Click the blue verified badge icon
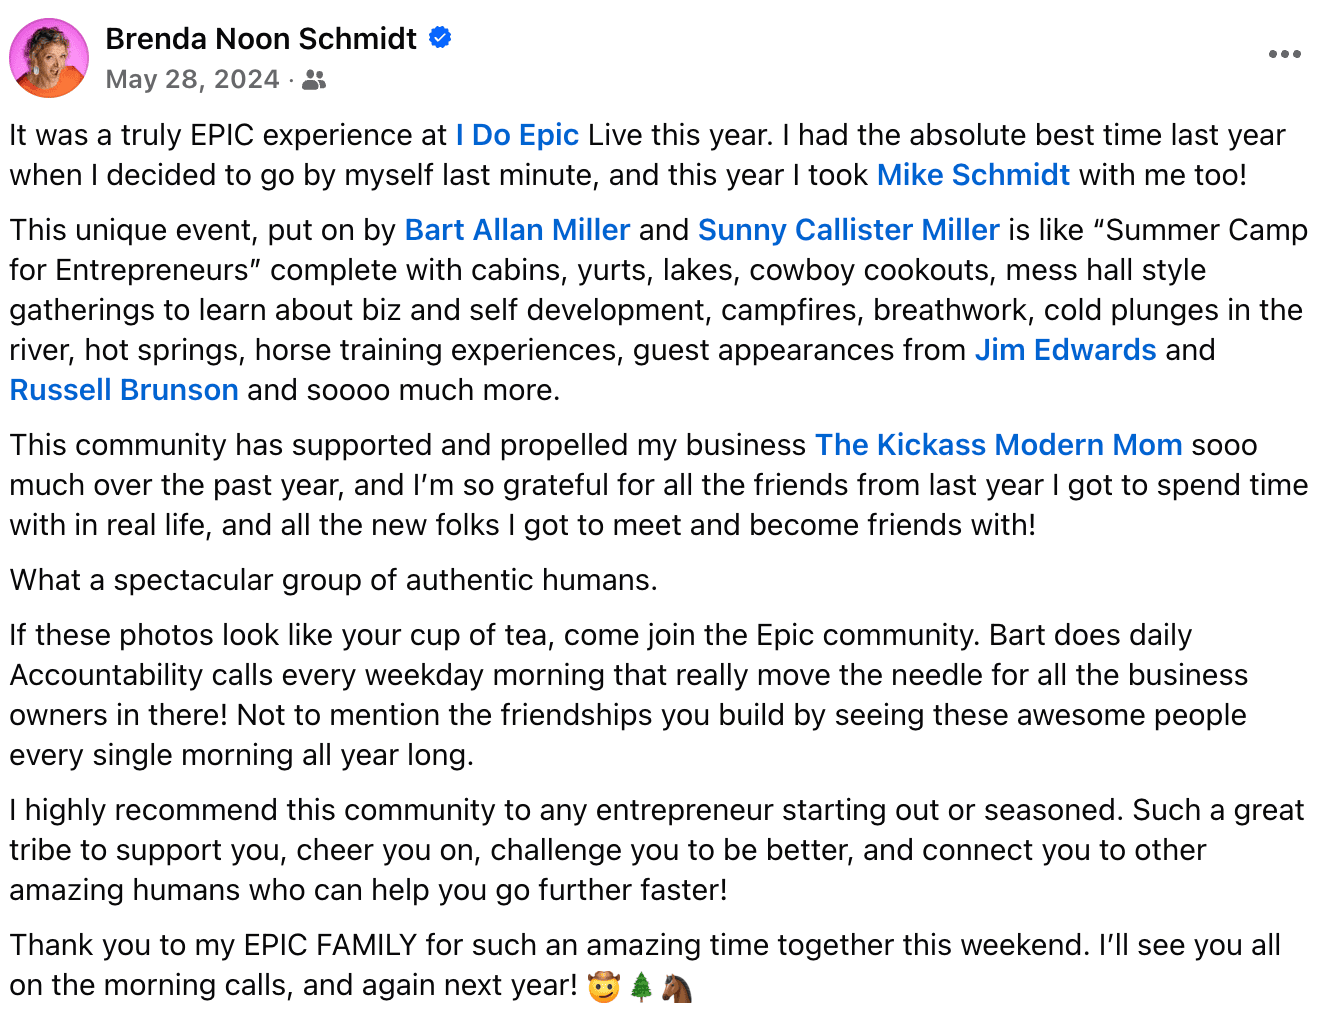This screenshot has width=1338, height=1018. point(440,38)
